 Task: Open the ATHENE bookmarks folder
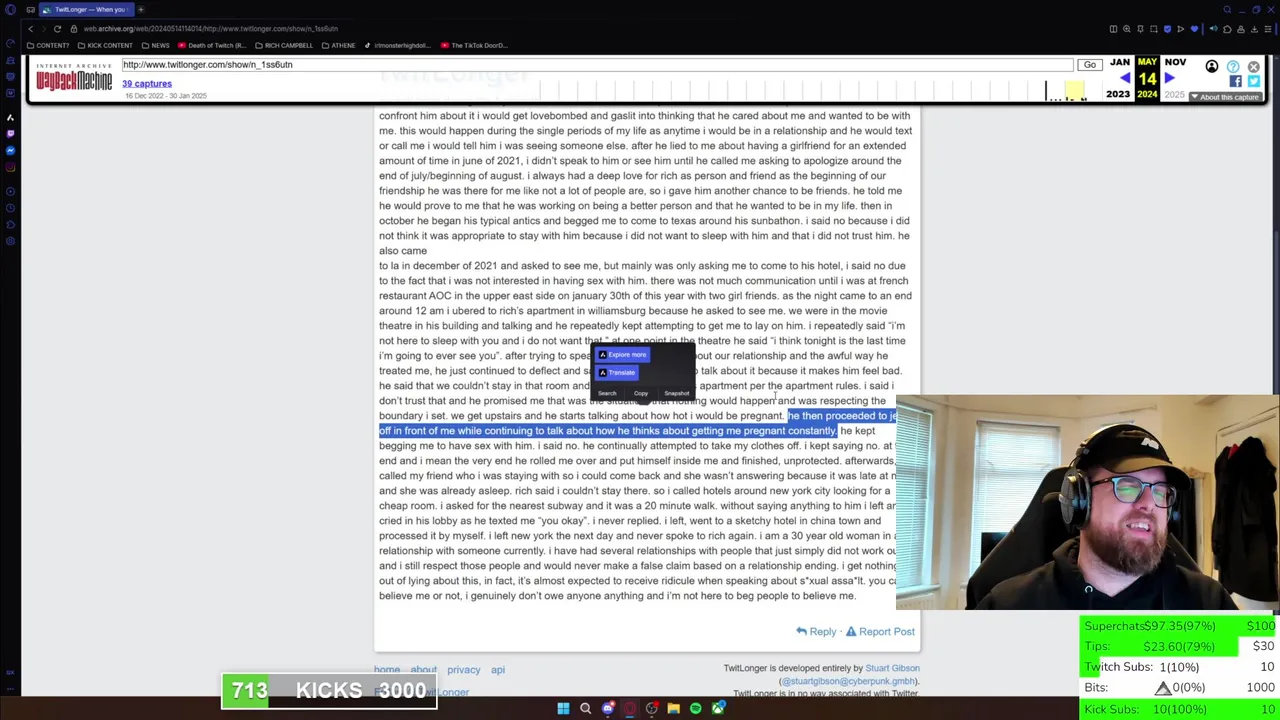[x=338, y=45]
